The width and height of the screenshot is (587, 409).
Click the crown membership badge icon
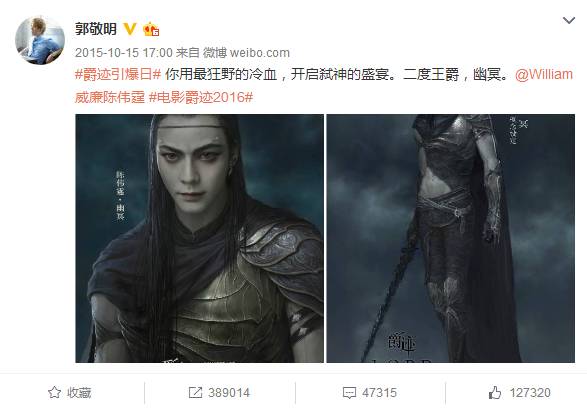tap(151, 29)
